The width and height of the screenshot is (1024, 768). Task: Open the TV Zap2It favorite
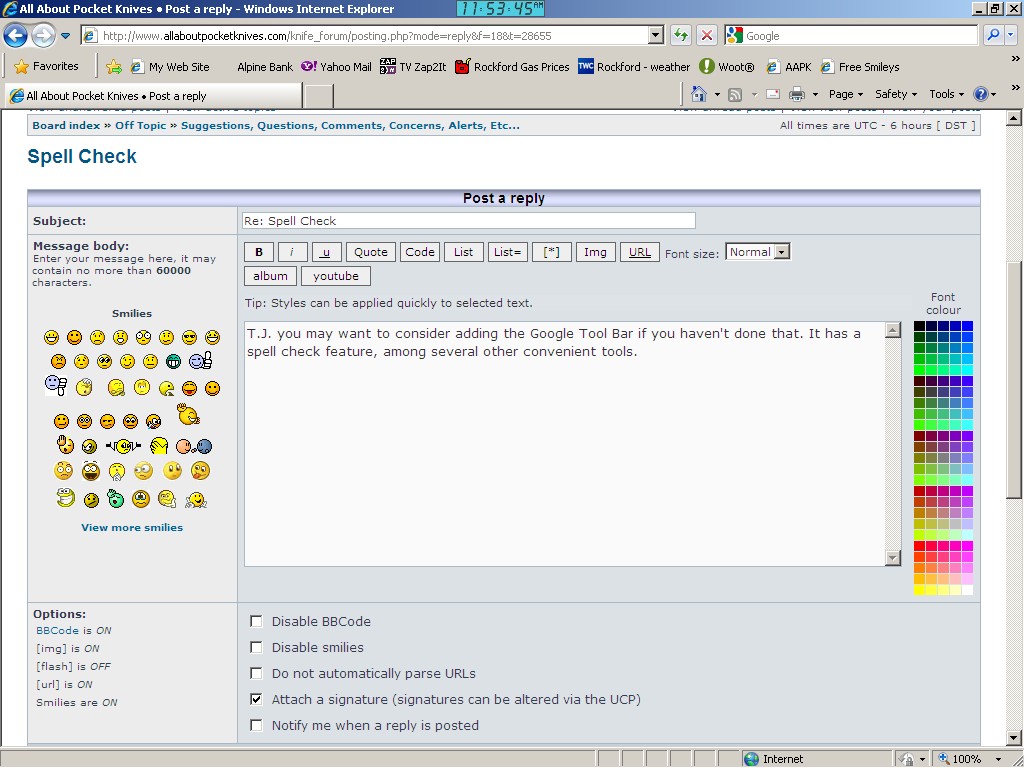coord(413,67)
